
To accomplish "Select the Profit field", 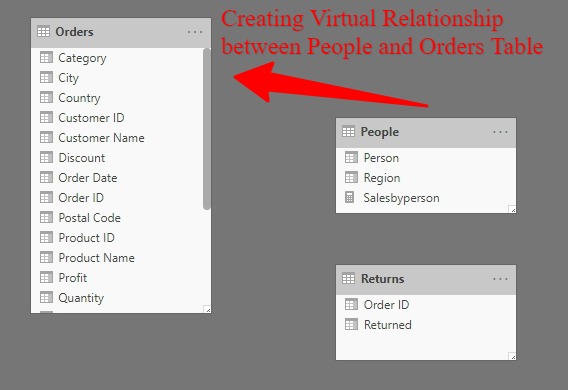I will (73, 278).
